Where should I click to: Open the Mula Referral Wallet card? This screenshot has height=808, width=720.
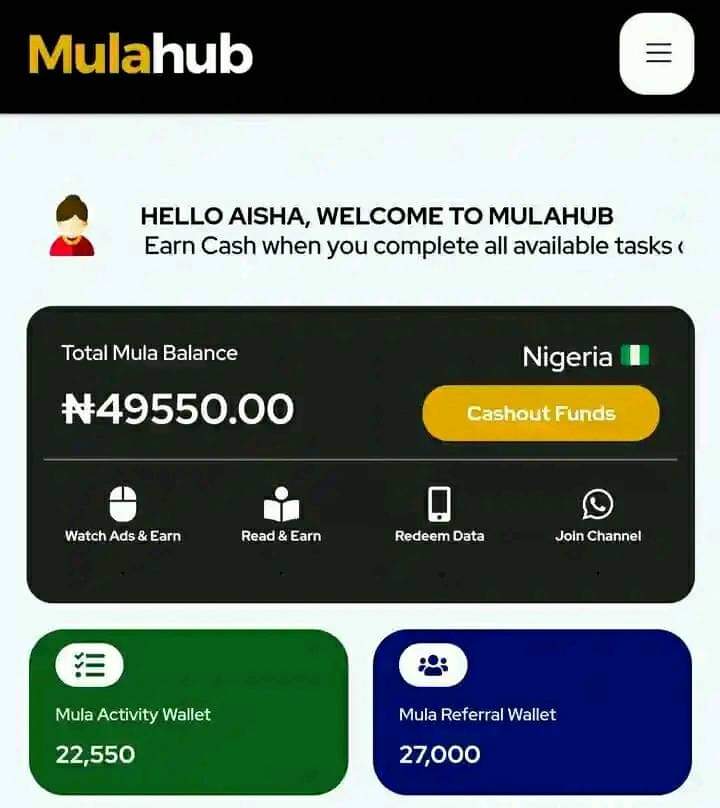point(532,712)
